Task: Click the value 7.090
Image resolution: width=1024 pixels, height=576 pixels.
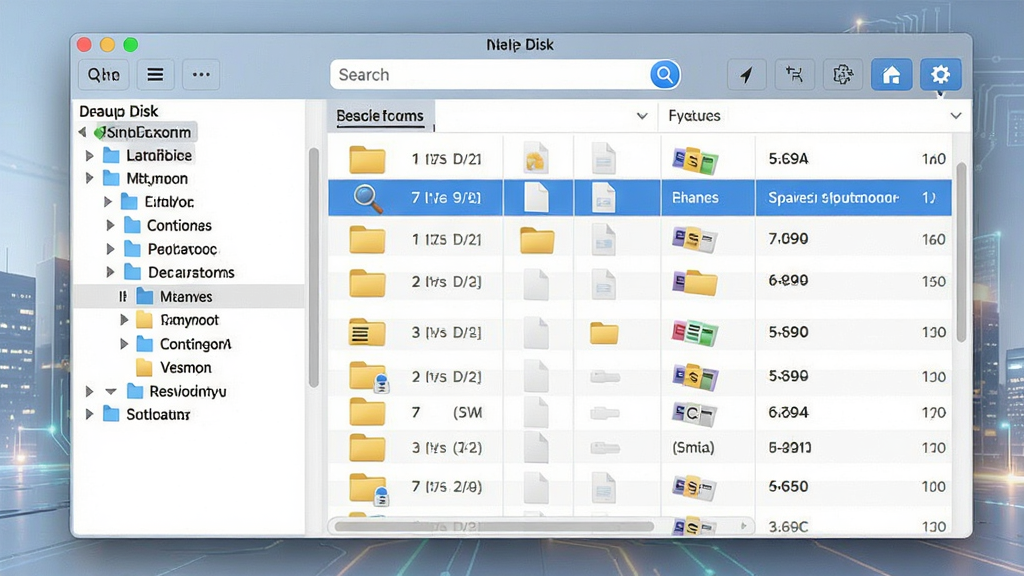Action: coord(788,239)
